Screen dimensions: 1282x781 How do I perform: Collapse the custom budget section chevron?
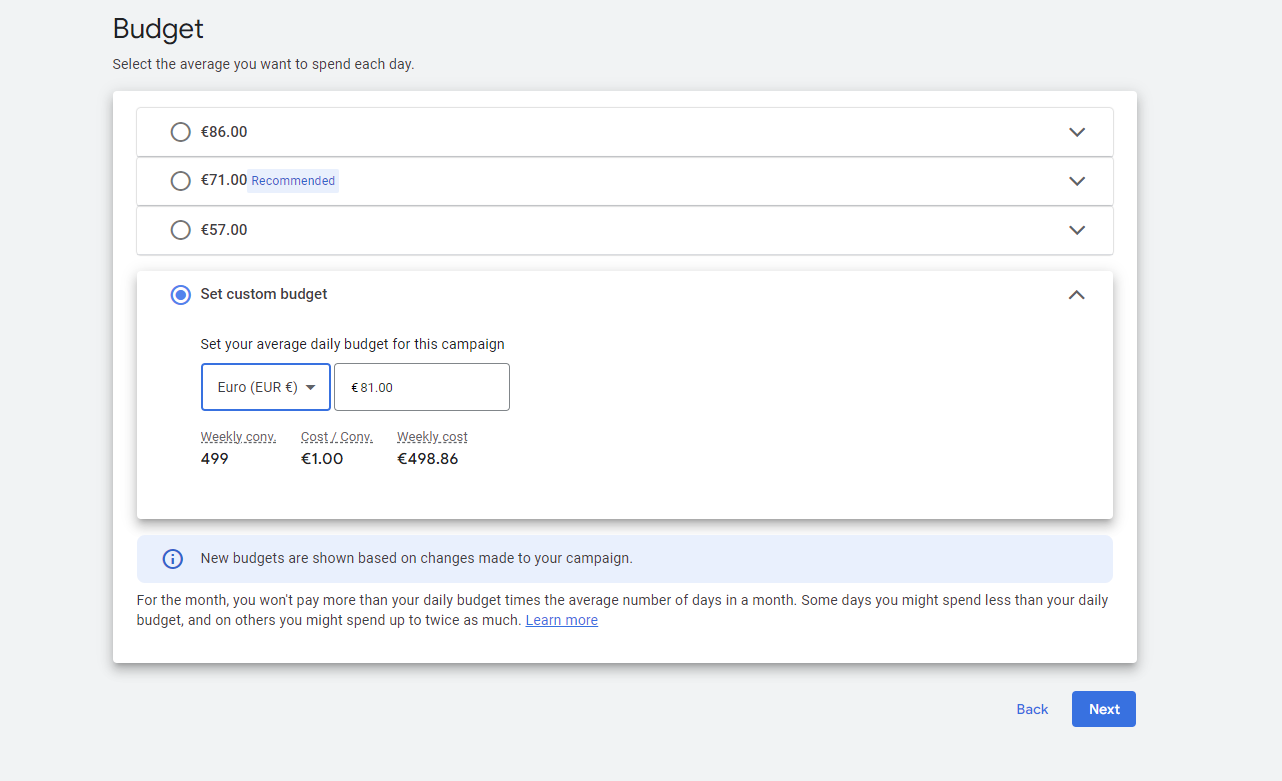pos(1076,295)
